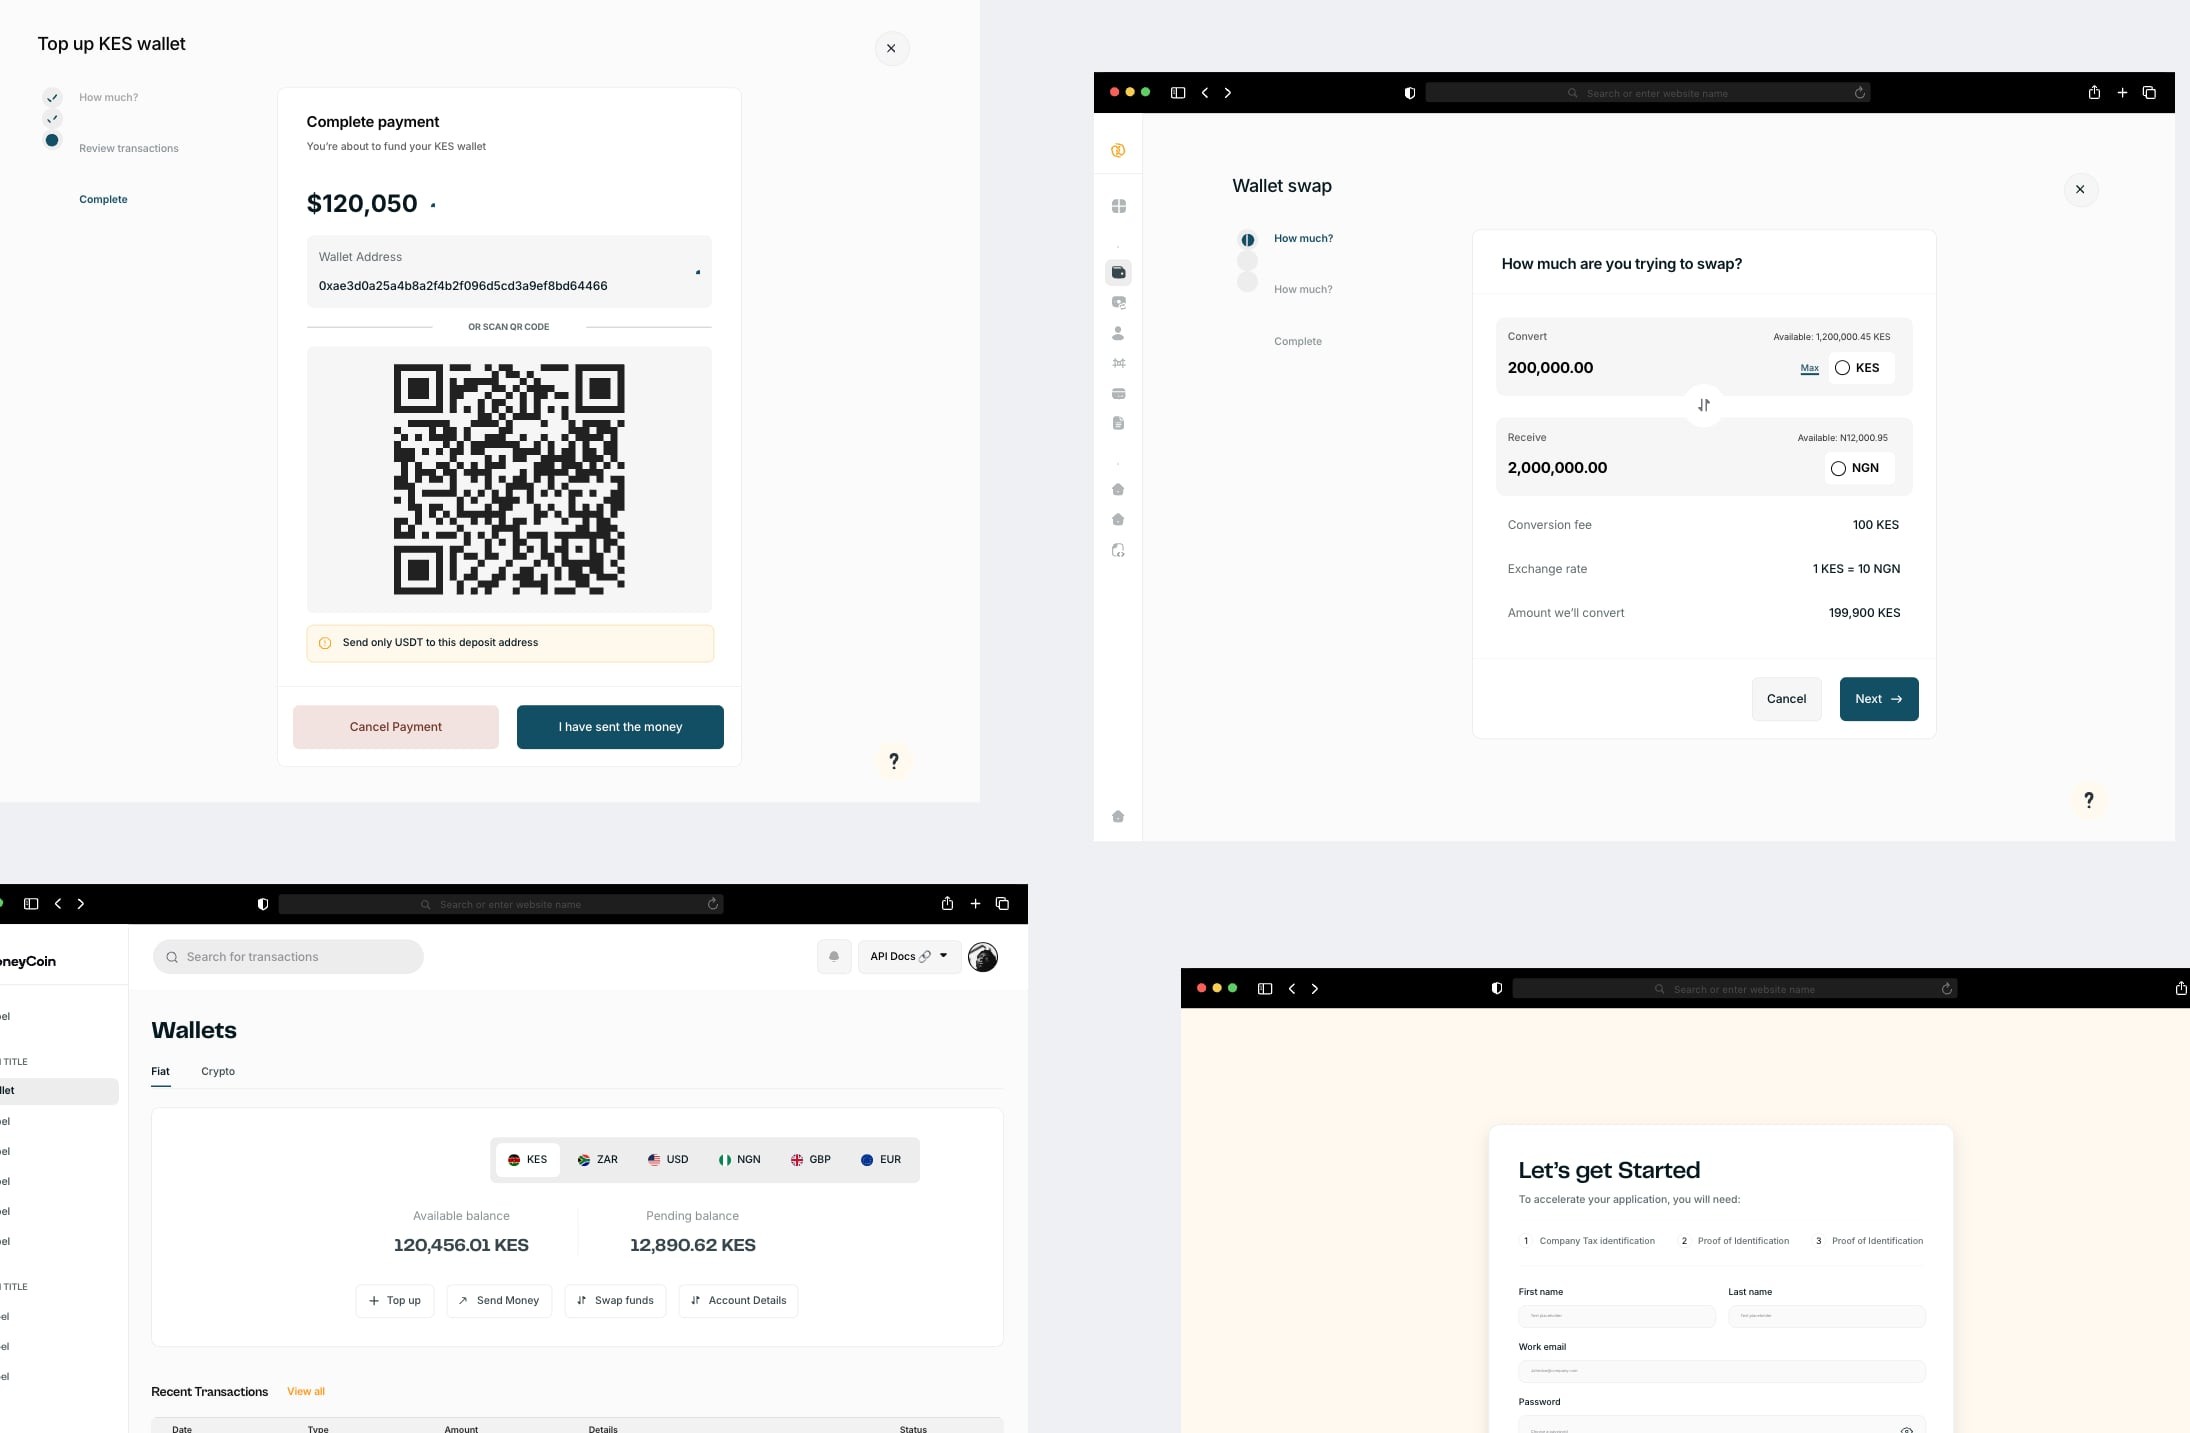Toggle sidebar icon in Wallet swap browser toolbar
The image size is (2190, 1433).
(x=1178, y=93)
